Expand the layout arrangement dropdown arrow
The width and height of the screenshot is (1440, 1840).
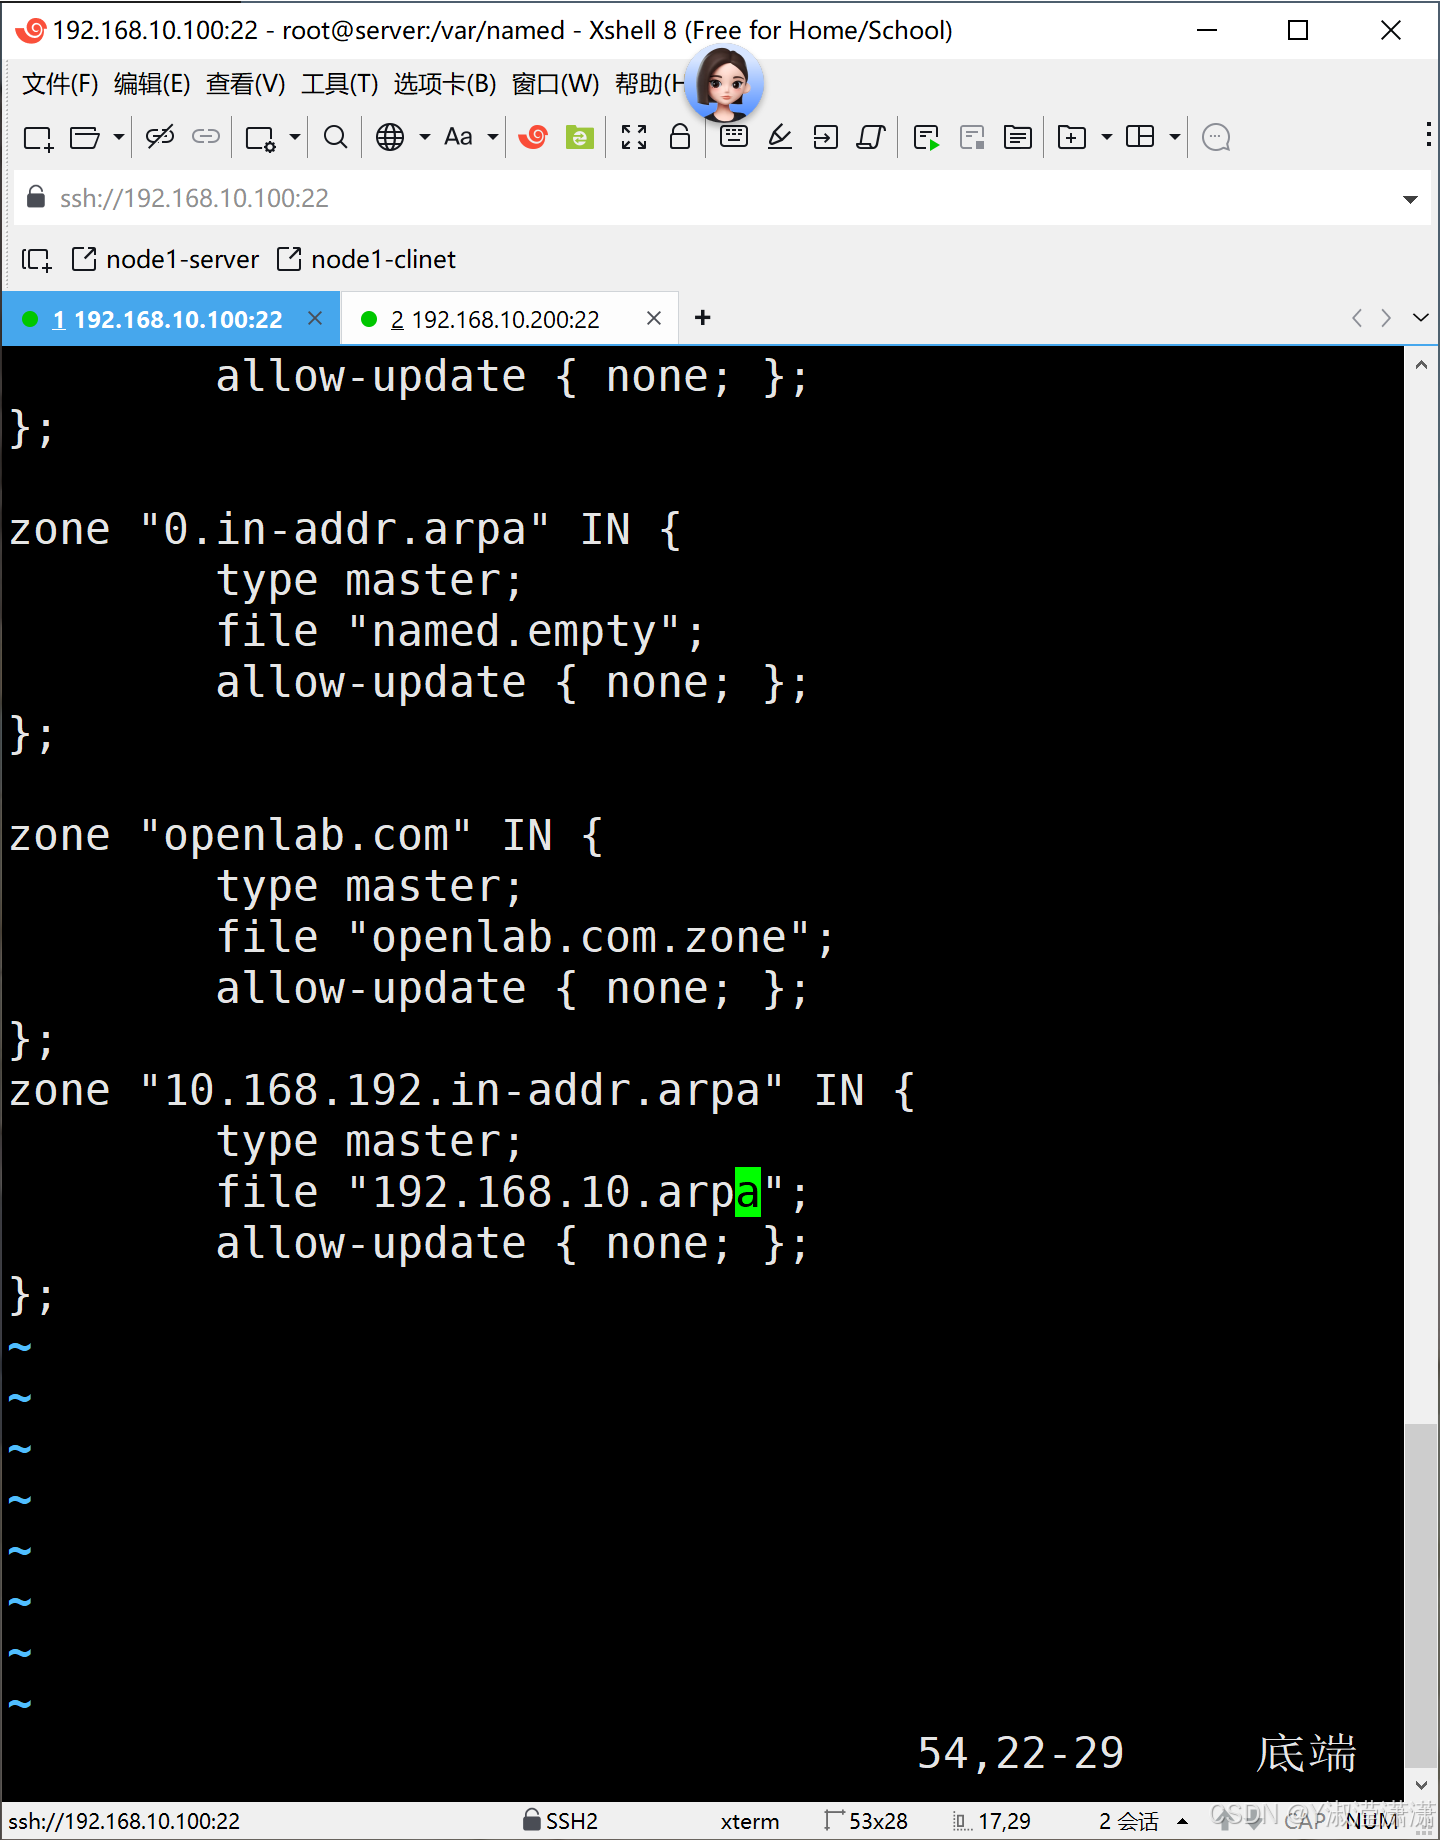(1175, 137)
